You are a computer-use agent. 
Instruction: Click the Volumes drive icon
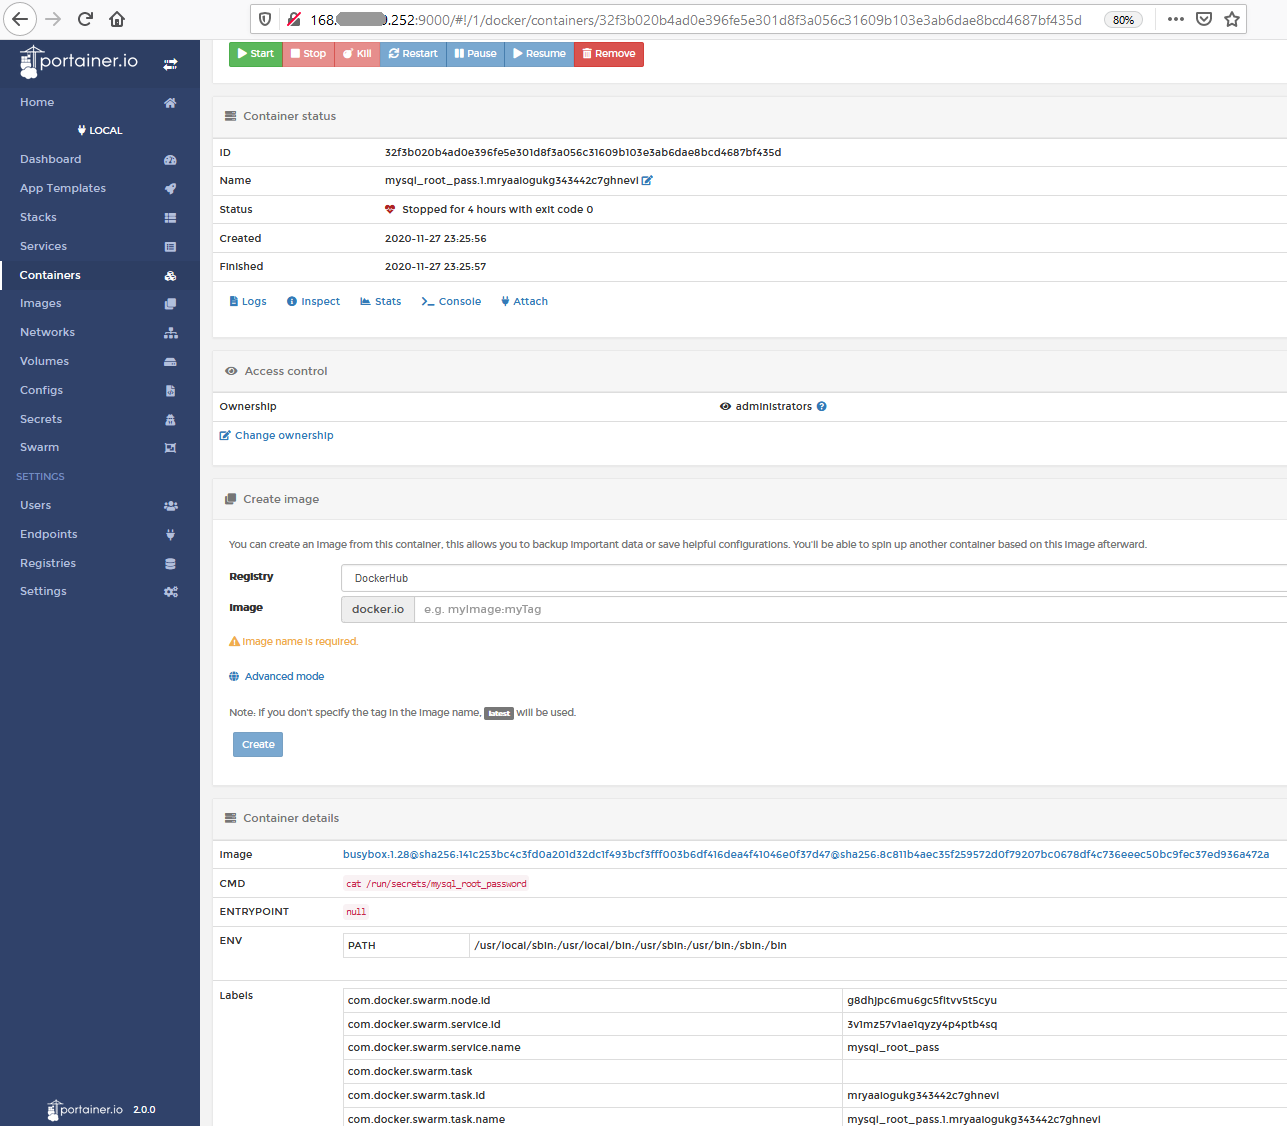click(x=170, y=362)
